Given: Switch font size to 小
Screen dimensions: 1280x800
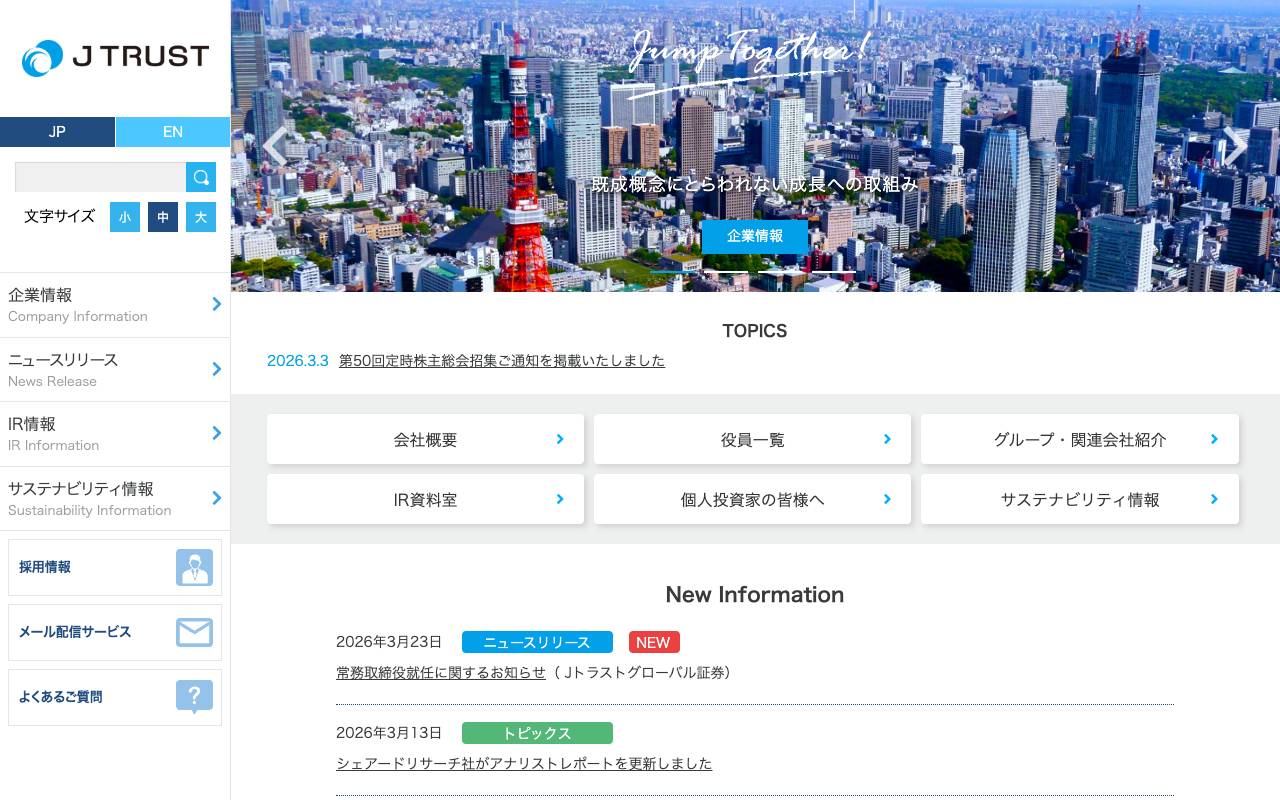Looking at the screenshot, I should pyautogui.click(x=124, y=216).
